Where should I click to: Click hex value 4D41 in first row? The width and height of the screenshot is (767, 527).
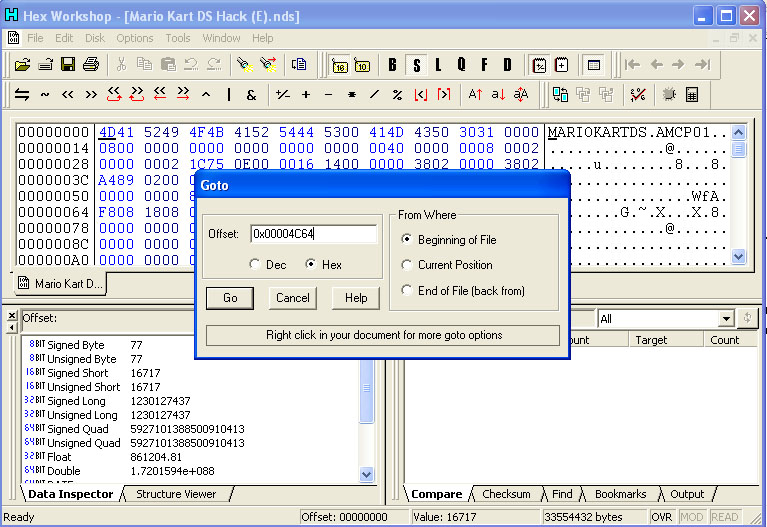(x=116, y=132)
